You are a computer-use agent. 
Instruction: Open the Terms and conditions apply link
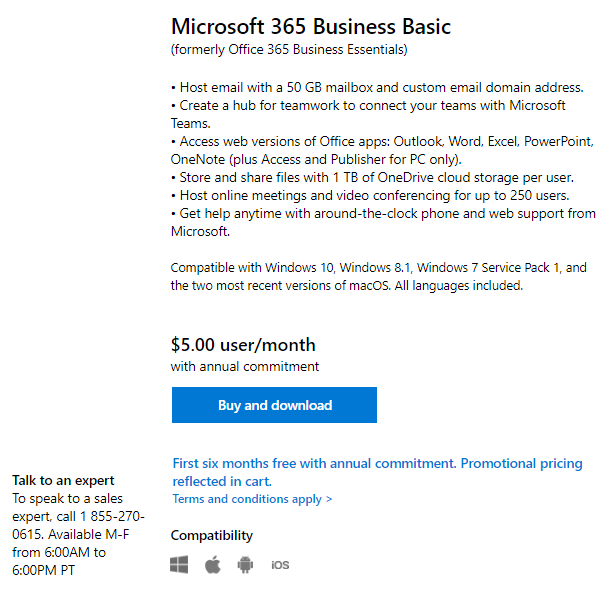click(252, 499)
